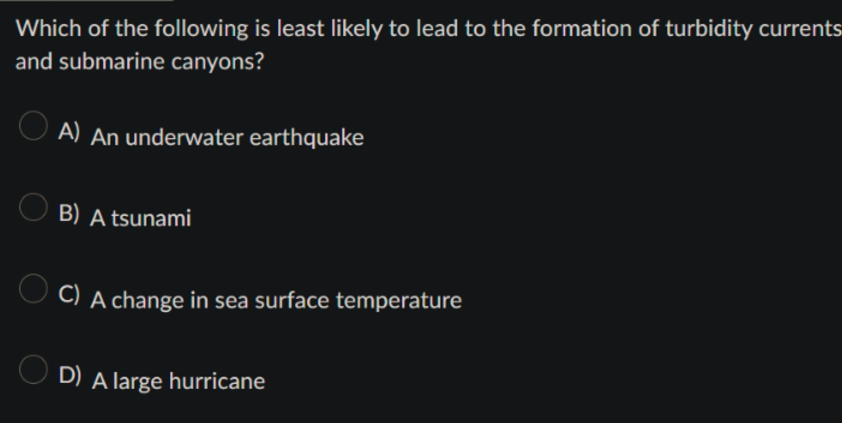Viewport: 842px width, 423px height.
Task: Click the word 'earthquake' in option A
Action: point(307,137)
